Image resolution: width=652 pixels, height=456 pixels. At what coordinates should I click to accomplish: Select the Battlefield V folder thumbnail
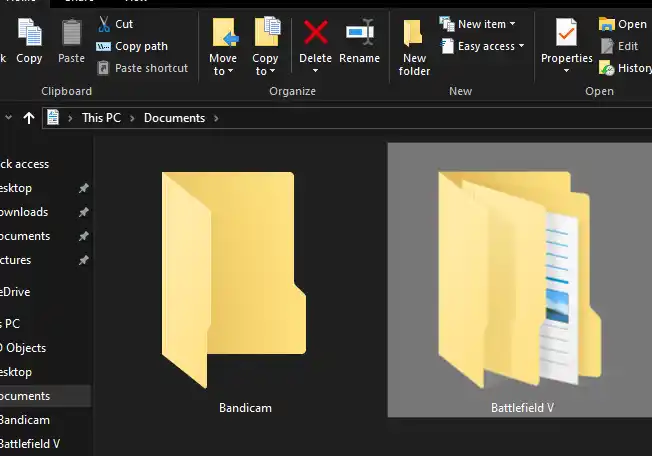[520, 279]
